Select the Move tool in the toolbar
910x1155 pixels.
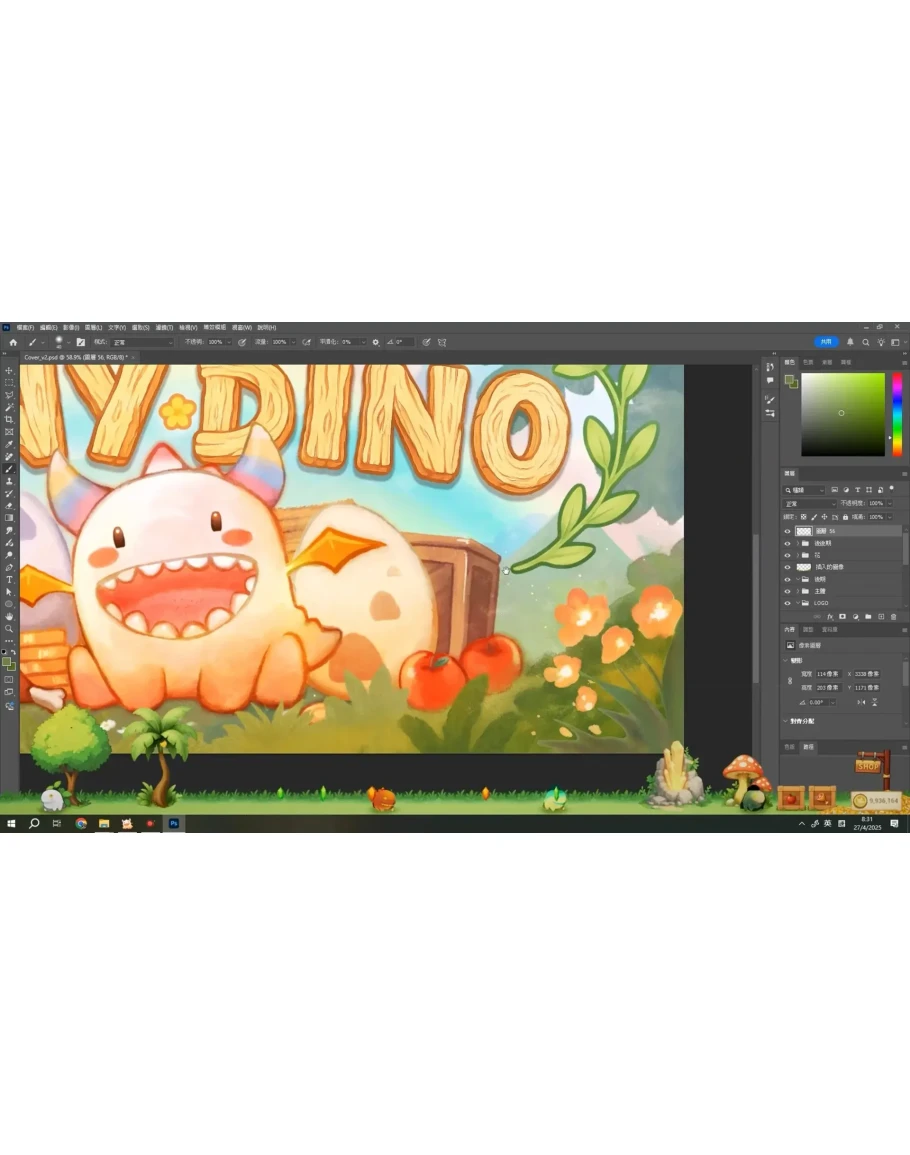click(9, 371)
